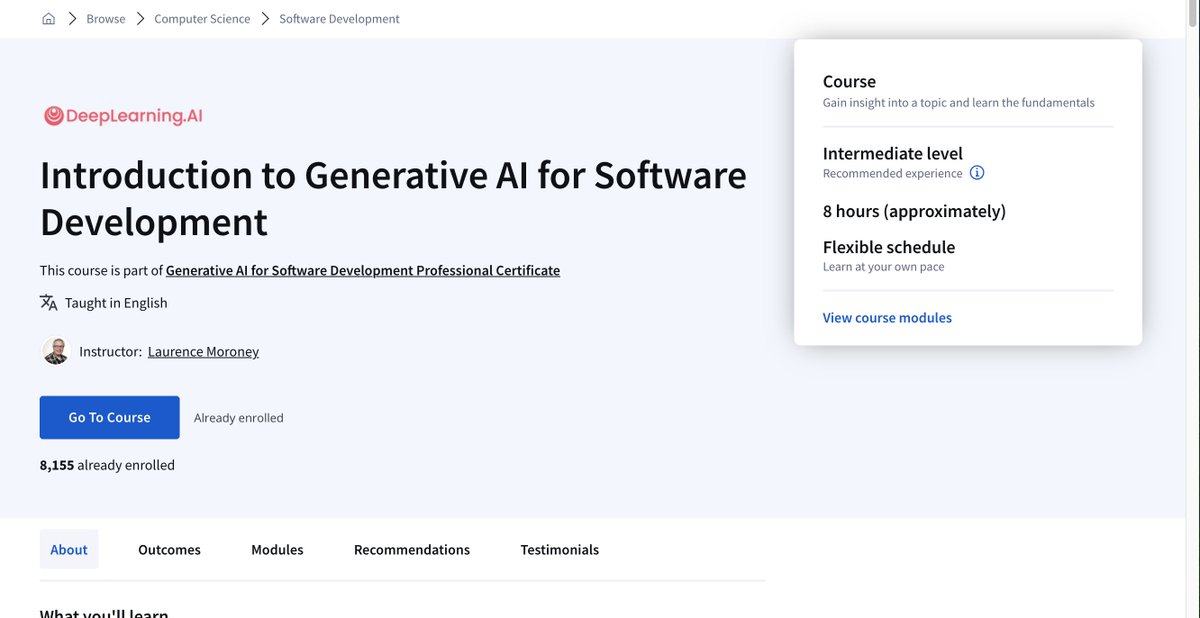Click the Go To Course button
Image resolution: width=1200 pixels, height=618 pixels.
[x=110, y=417]
